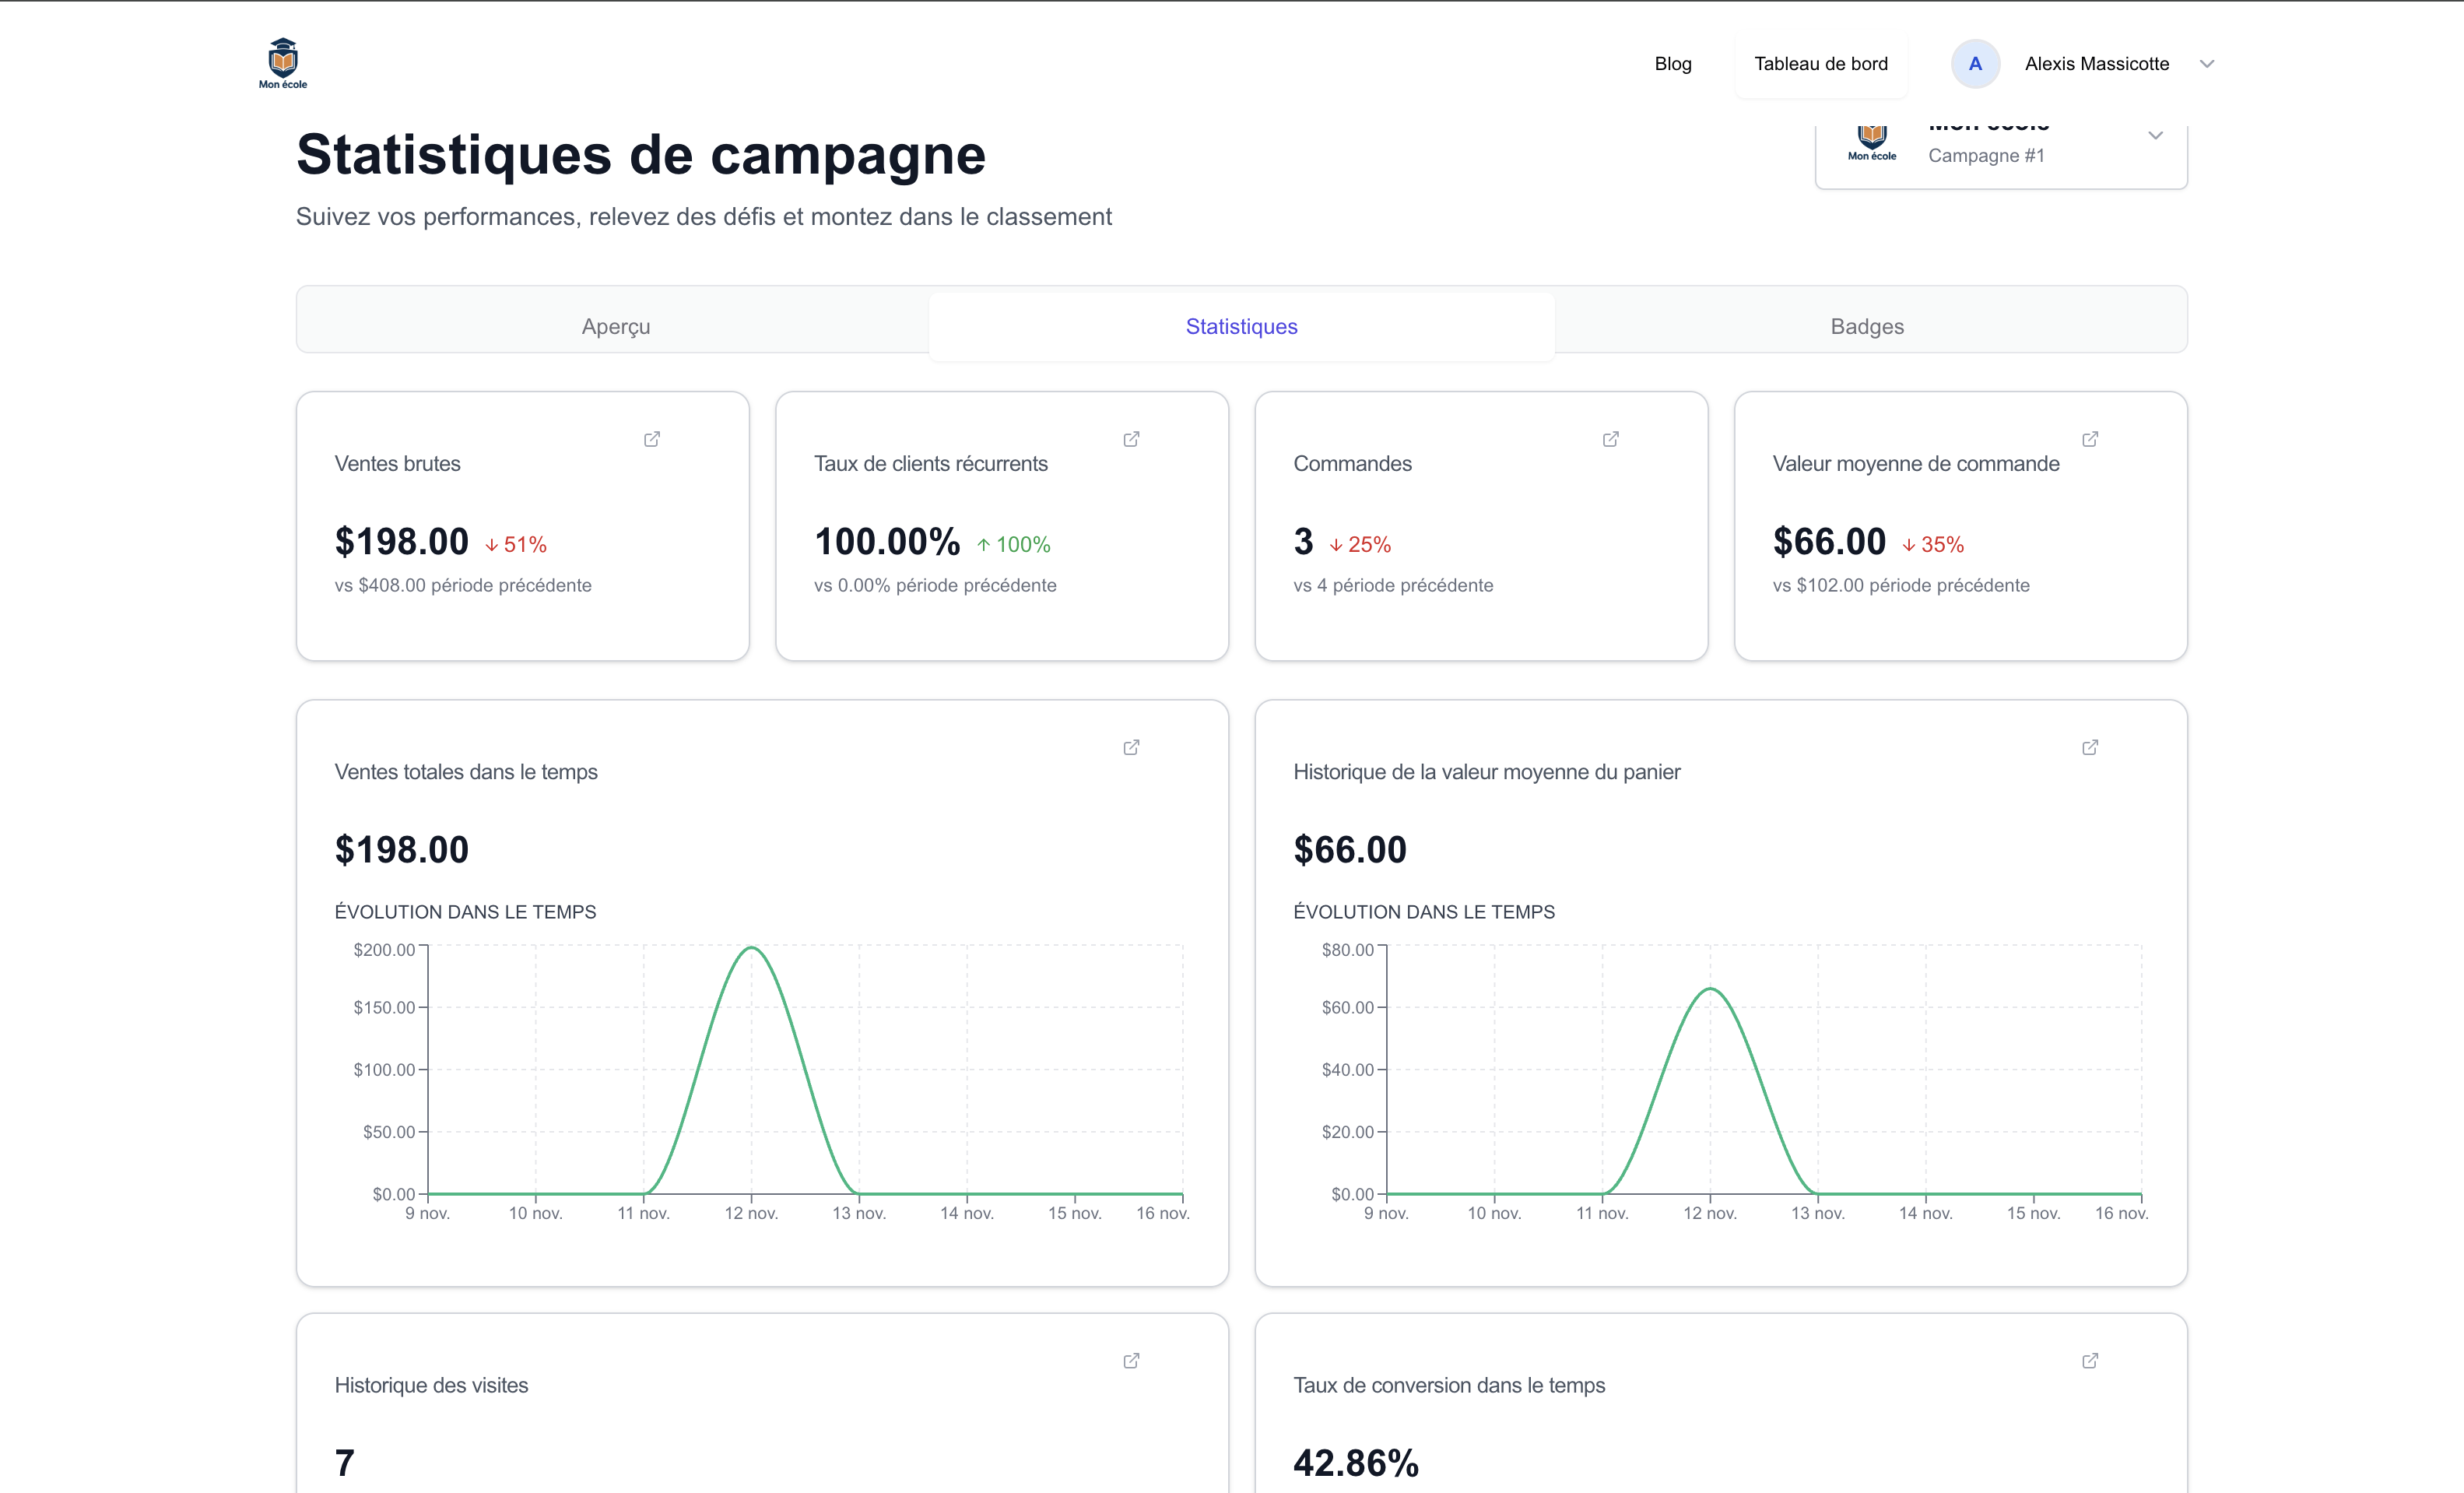This screenshot has height=1493, width=2464.
Task: Open external link on Ventes totales dans le temps
Action: tap(1131, 747)
